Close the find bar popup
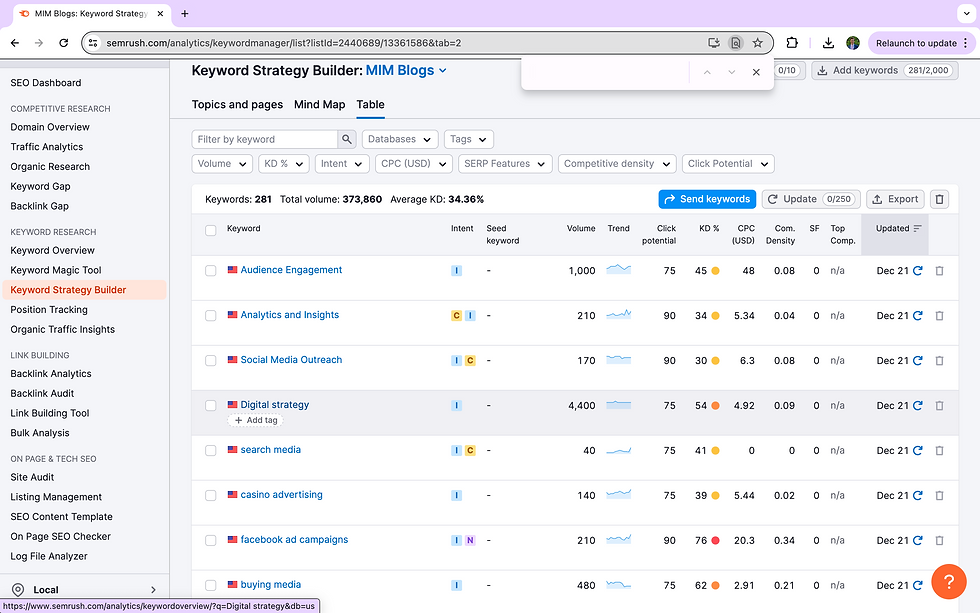This screenshot has width=980, height=613. pos(756,72)
